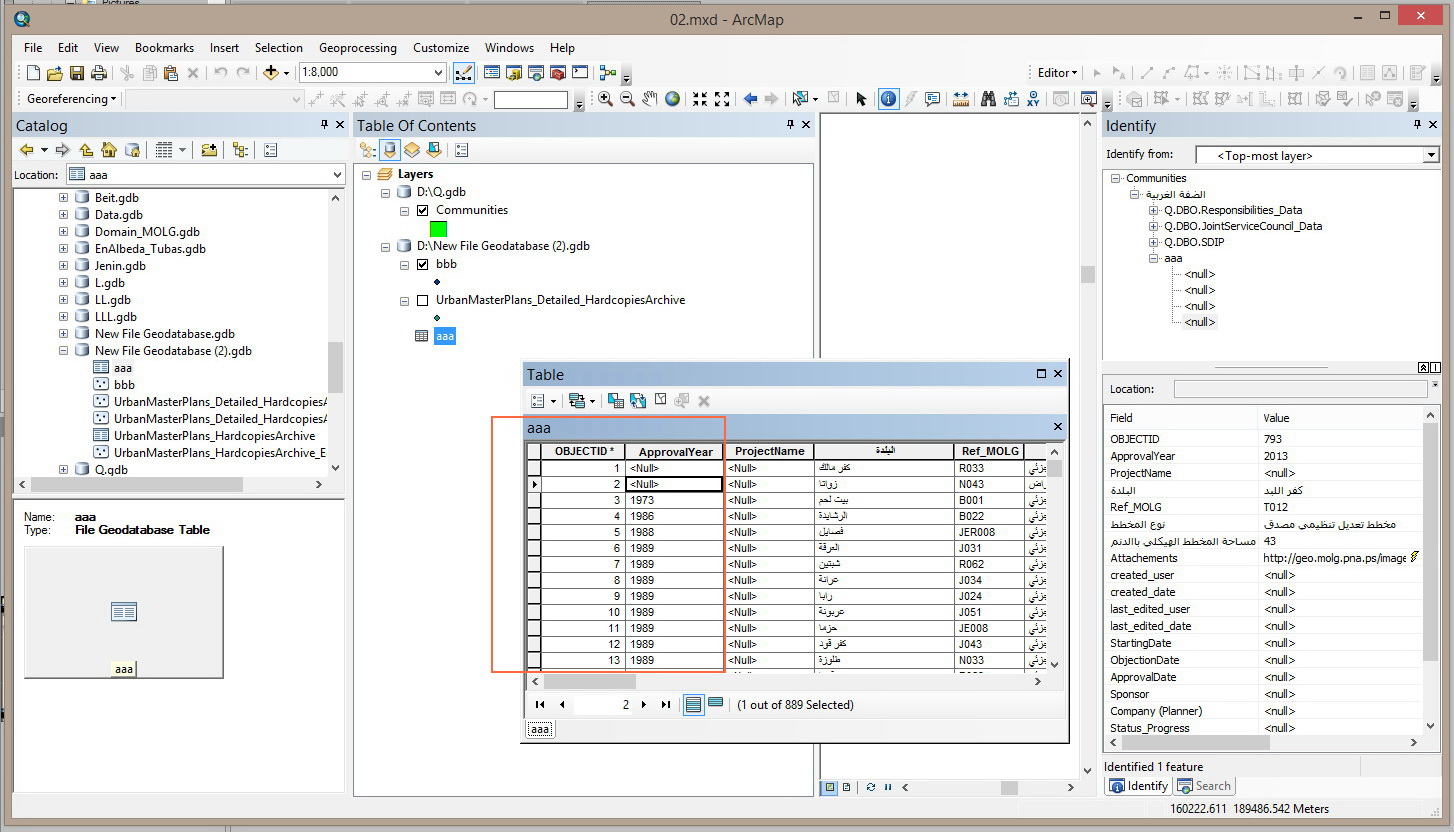Open the File menu
Viewport: 1454px width, 832px height.
click(x=33, y=48)
